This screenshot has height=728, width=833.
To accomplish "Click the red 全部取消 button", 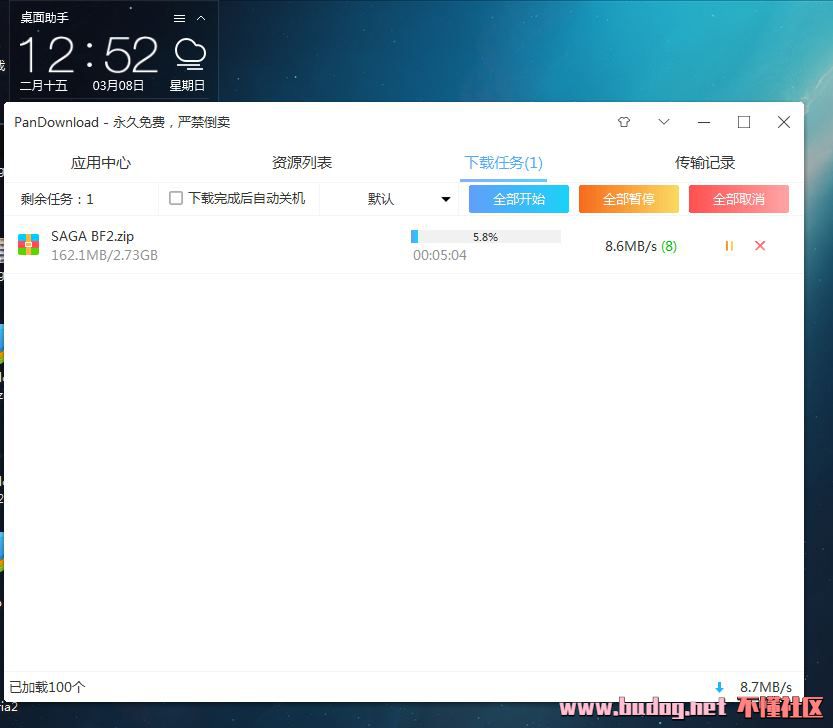I will pos(738,199).
